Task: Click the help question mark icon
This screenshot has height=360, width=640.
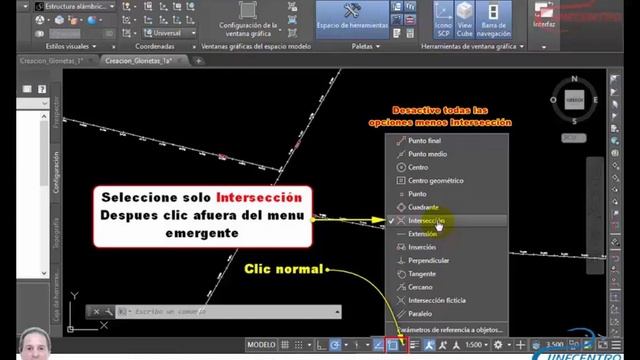Action: [x=42, y=89]
